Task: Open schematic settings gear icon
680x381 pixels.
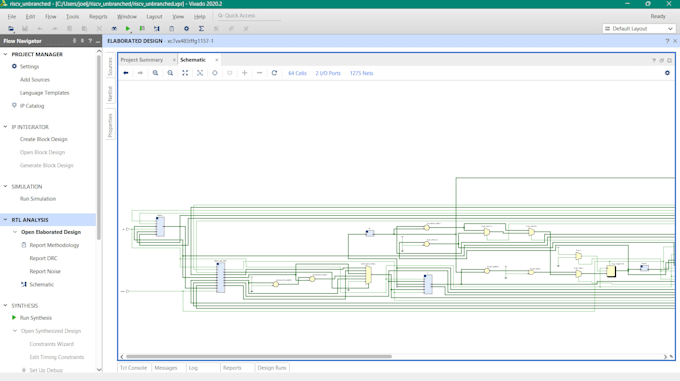Action: click(667, 73)
